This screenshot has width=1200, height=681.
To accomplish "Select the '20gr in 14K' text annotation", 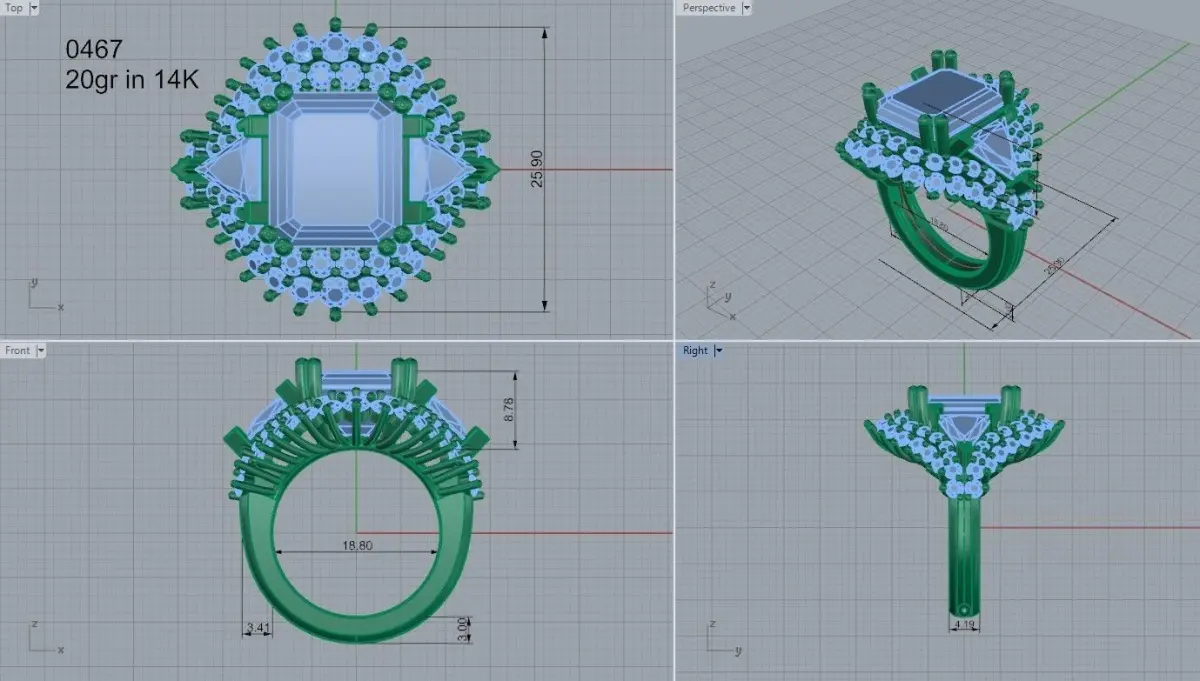I will pos(132,81).
